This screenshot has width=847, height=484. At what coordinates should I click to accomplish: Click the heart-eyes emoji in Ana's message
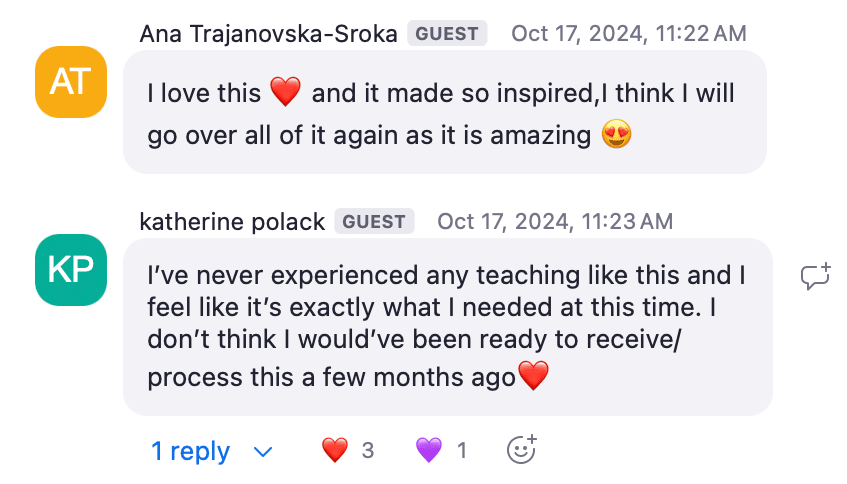[x=617, y=135]
